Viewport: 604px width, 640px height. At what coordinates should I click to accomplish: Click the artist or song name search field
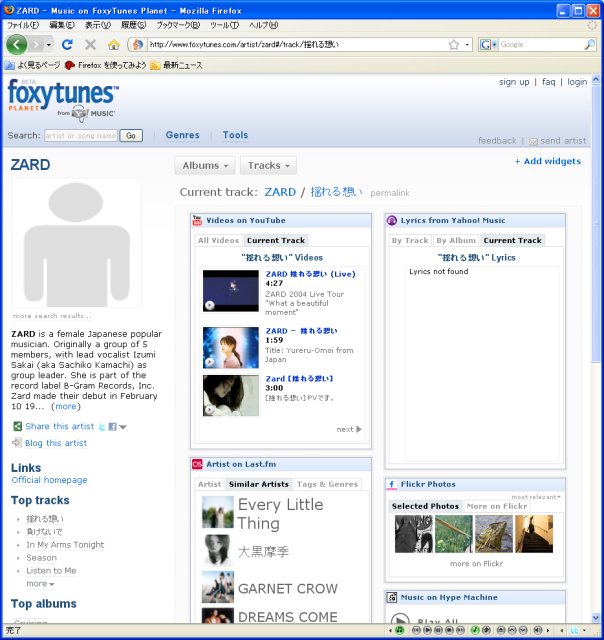pyautogui.click(x=81, y=136)
